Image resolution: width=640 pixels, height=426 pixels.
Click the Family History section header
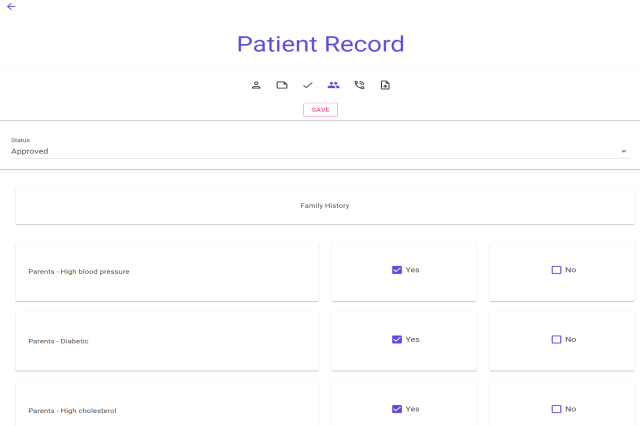pos(325,206)
